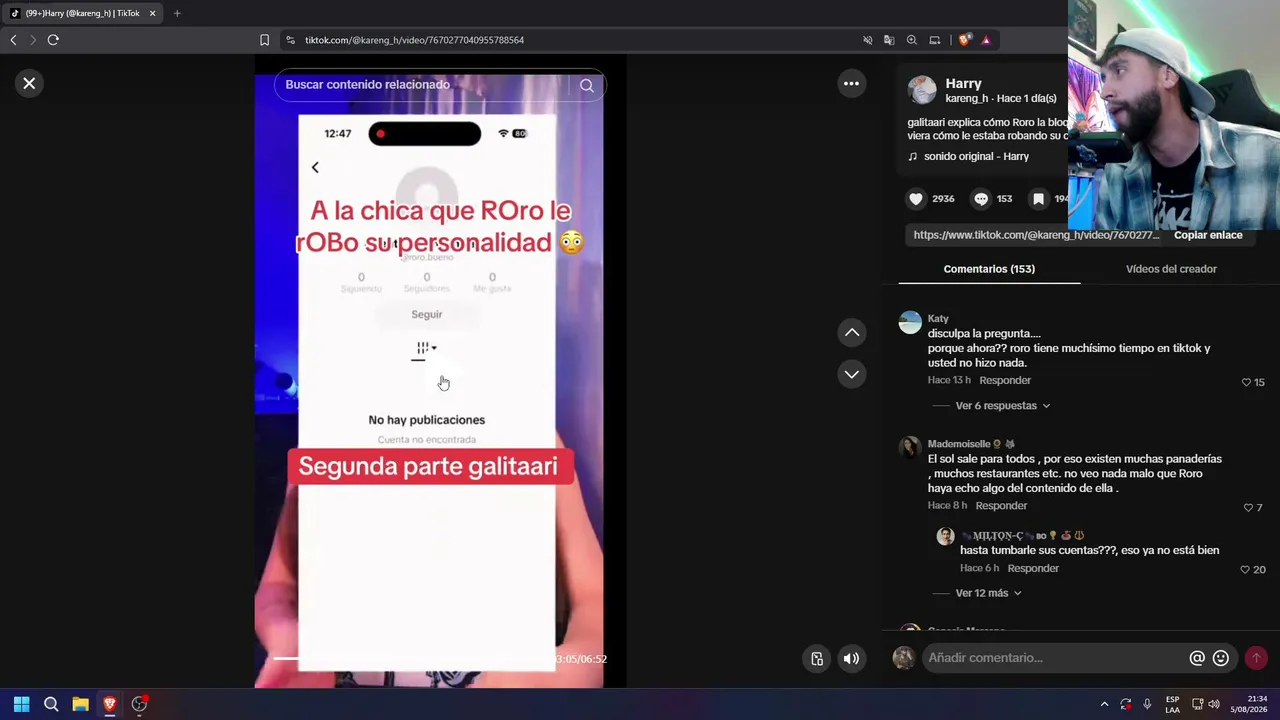1280x720 pixels.
Task: Expand 'Ver 12 más' replies
Action: click(989, 593)
